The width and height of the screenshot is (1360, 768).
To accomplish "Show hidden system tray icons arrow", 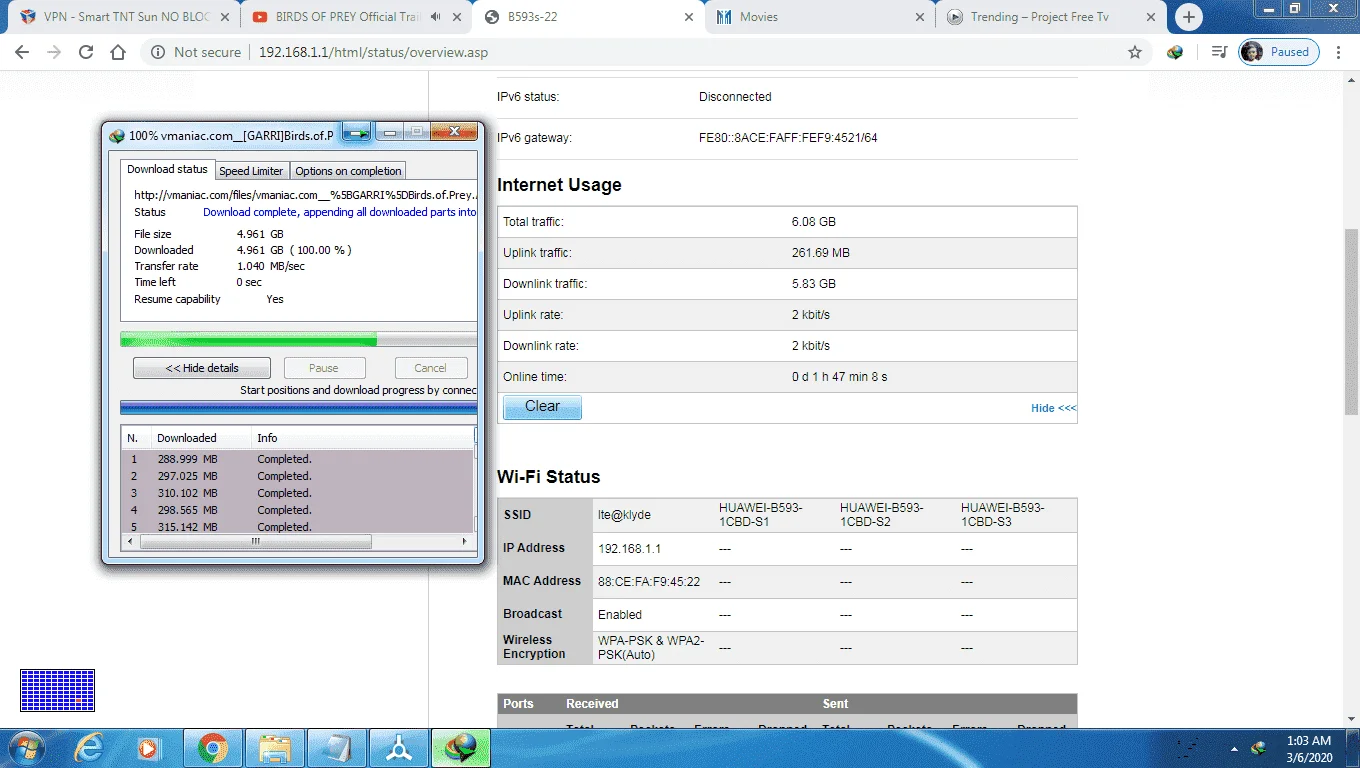I will click(1236, 748).
